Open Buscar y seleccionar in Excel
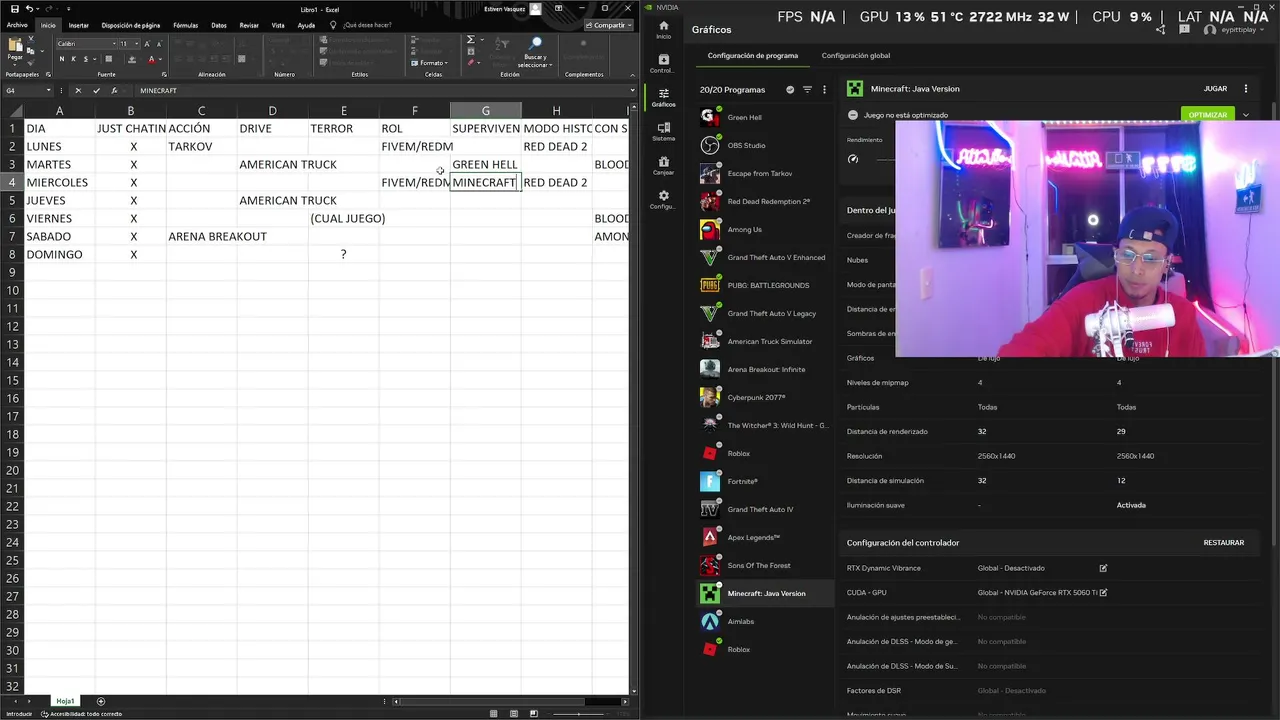This screenshot has width=1280, height=720. tap(535, 52)
